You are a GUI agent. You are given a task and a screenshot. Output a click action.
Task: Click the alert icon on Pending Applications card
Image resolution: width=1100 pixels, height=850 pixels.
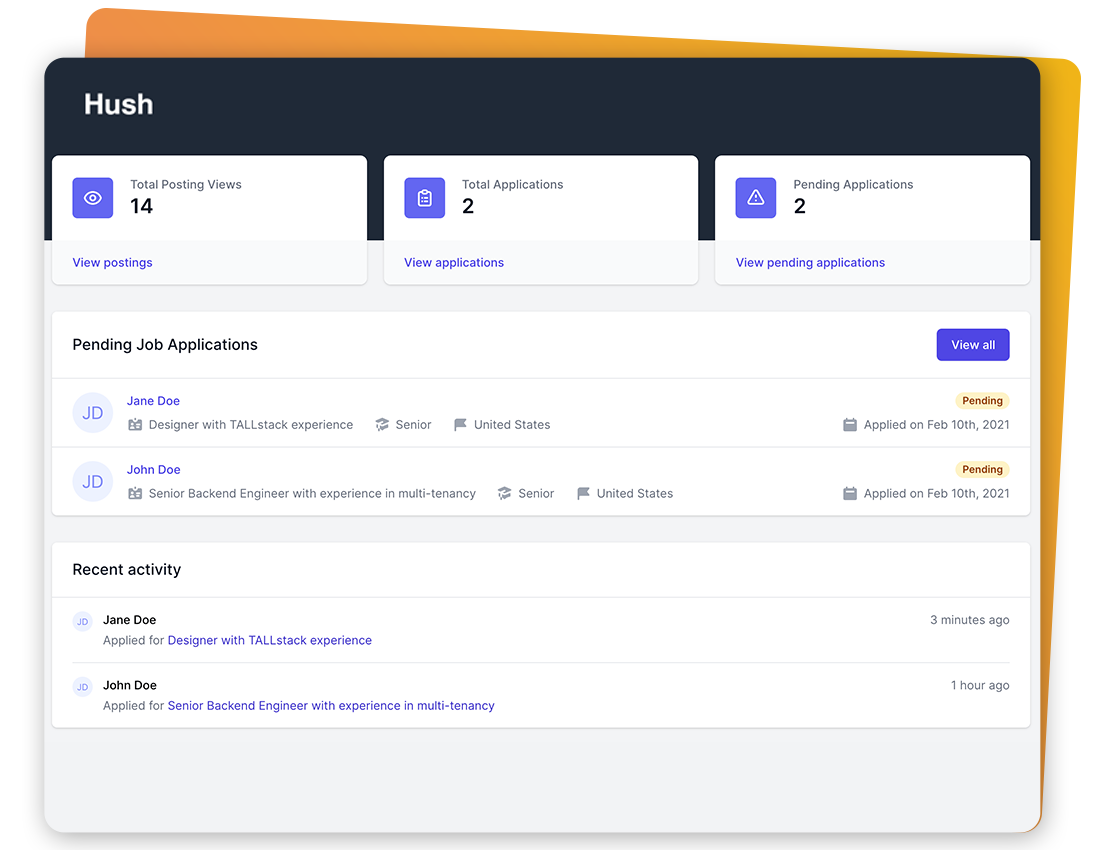point(756,198)
